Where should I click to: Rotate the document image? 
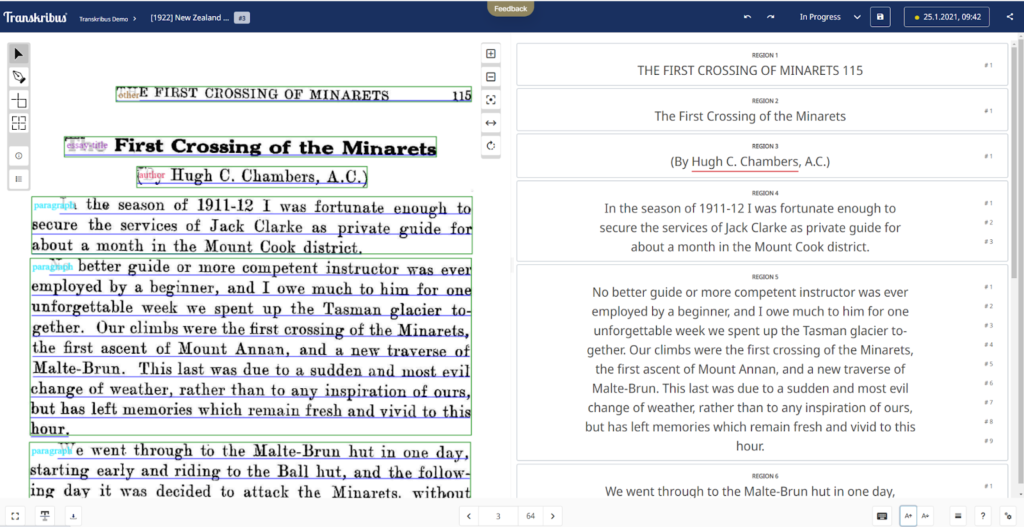click(x=491, y=146)
